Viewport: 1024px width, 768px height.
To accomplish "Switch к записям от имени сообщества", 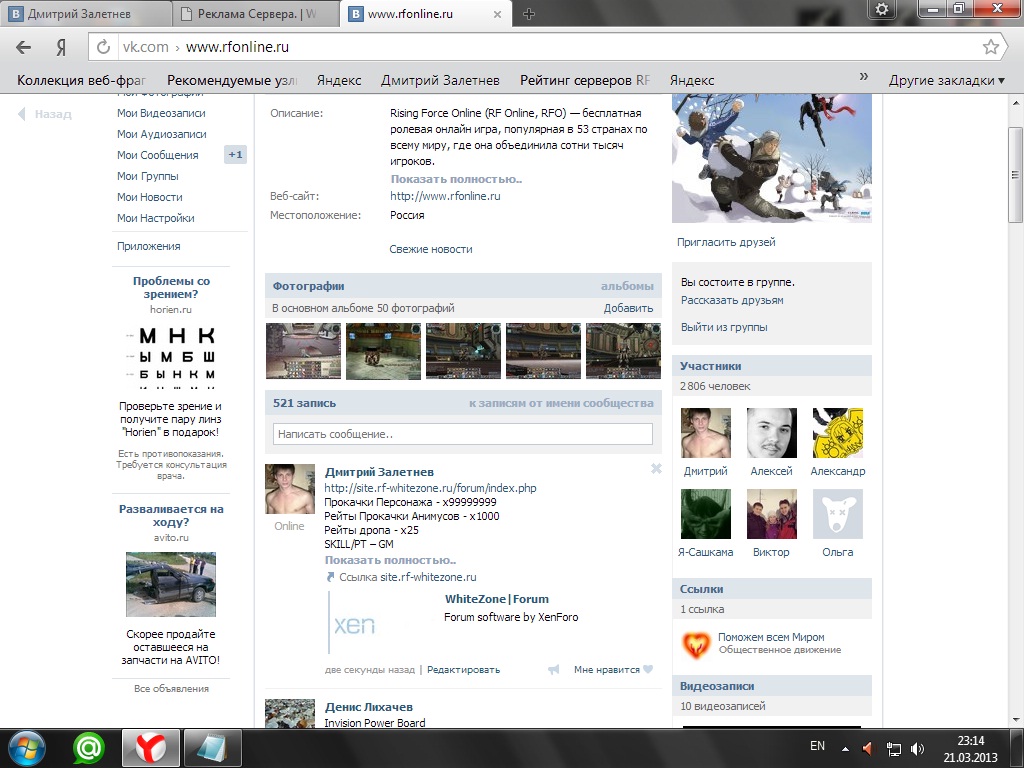I will click(x=561, y=404).
